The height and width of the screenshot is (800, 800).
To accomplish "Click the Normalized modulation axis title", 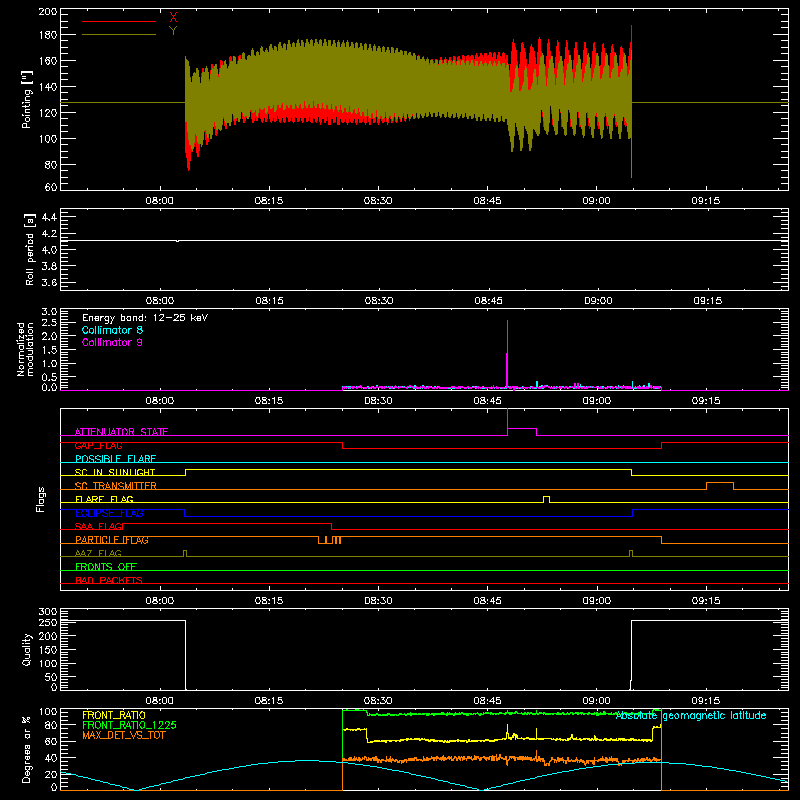I will (25, 349).
